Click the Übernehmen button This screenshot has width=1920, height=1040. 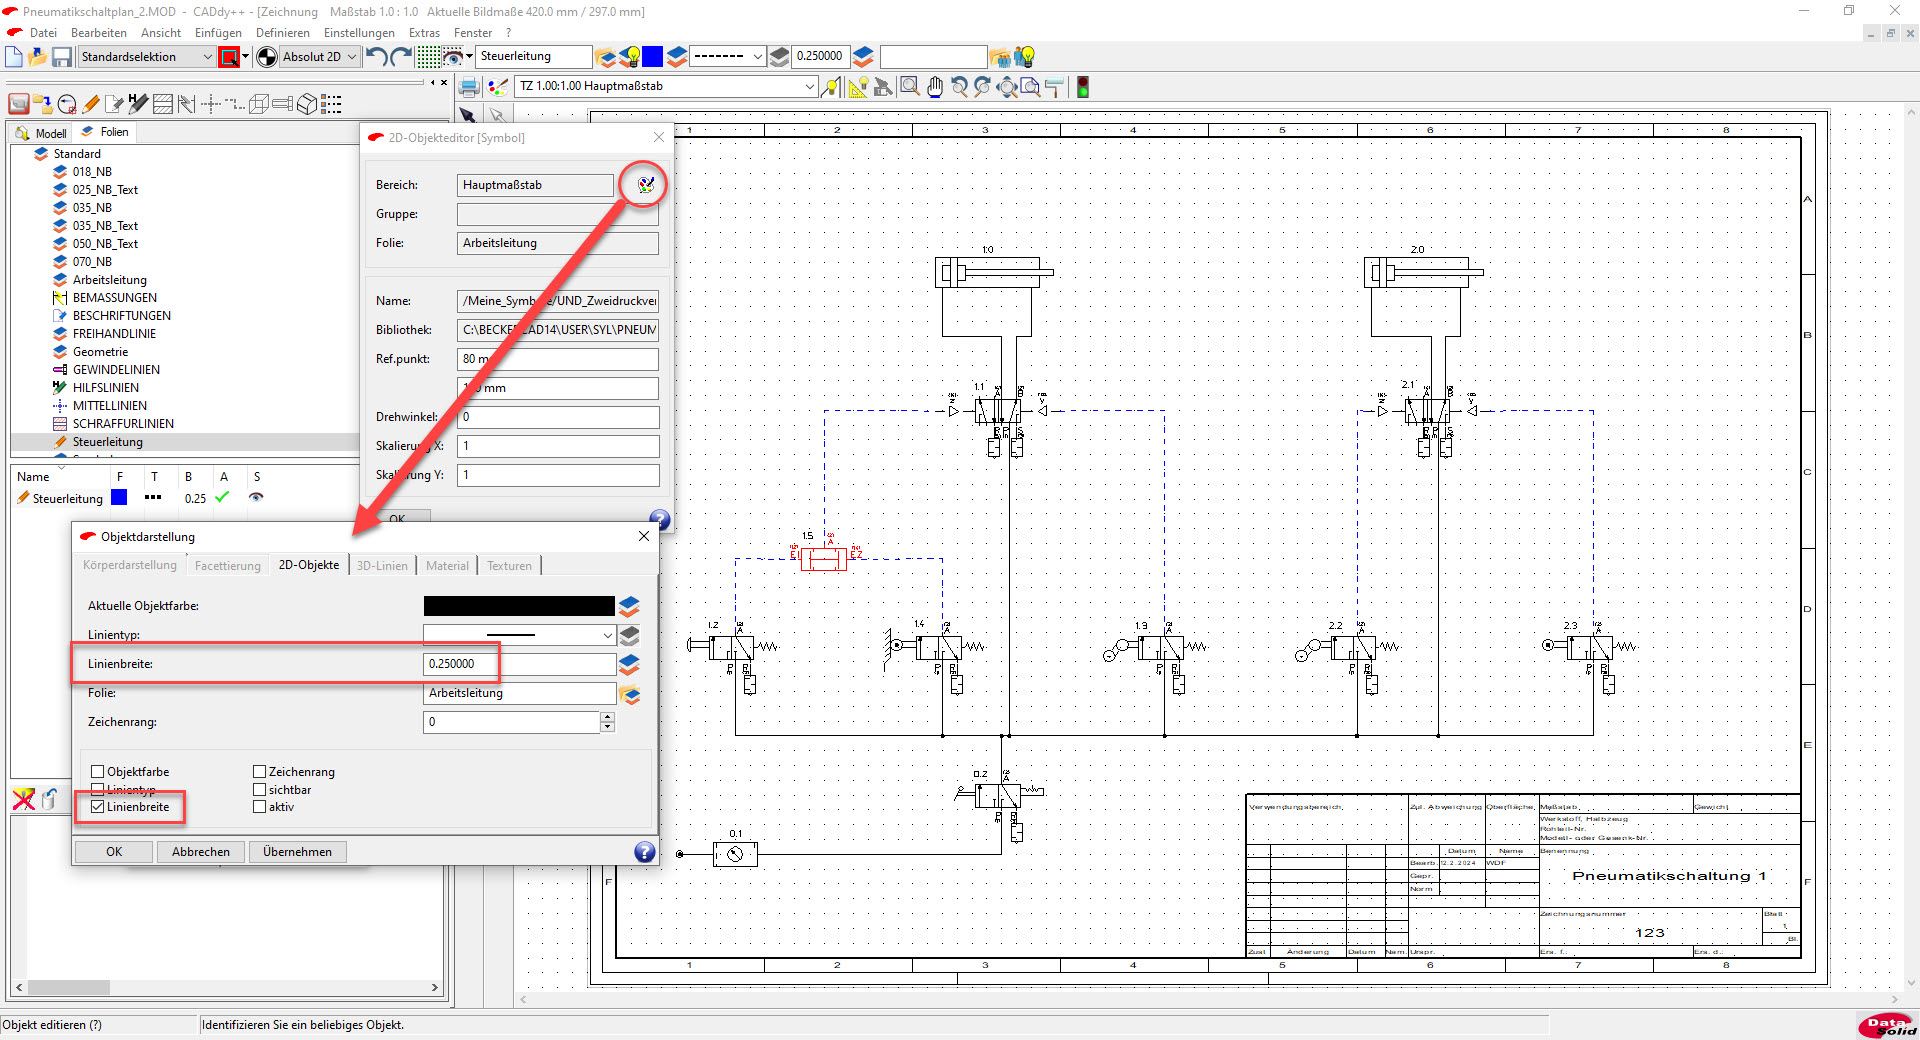[x=297, y=851]
